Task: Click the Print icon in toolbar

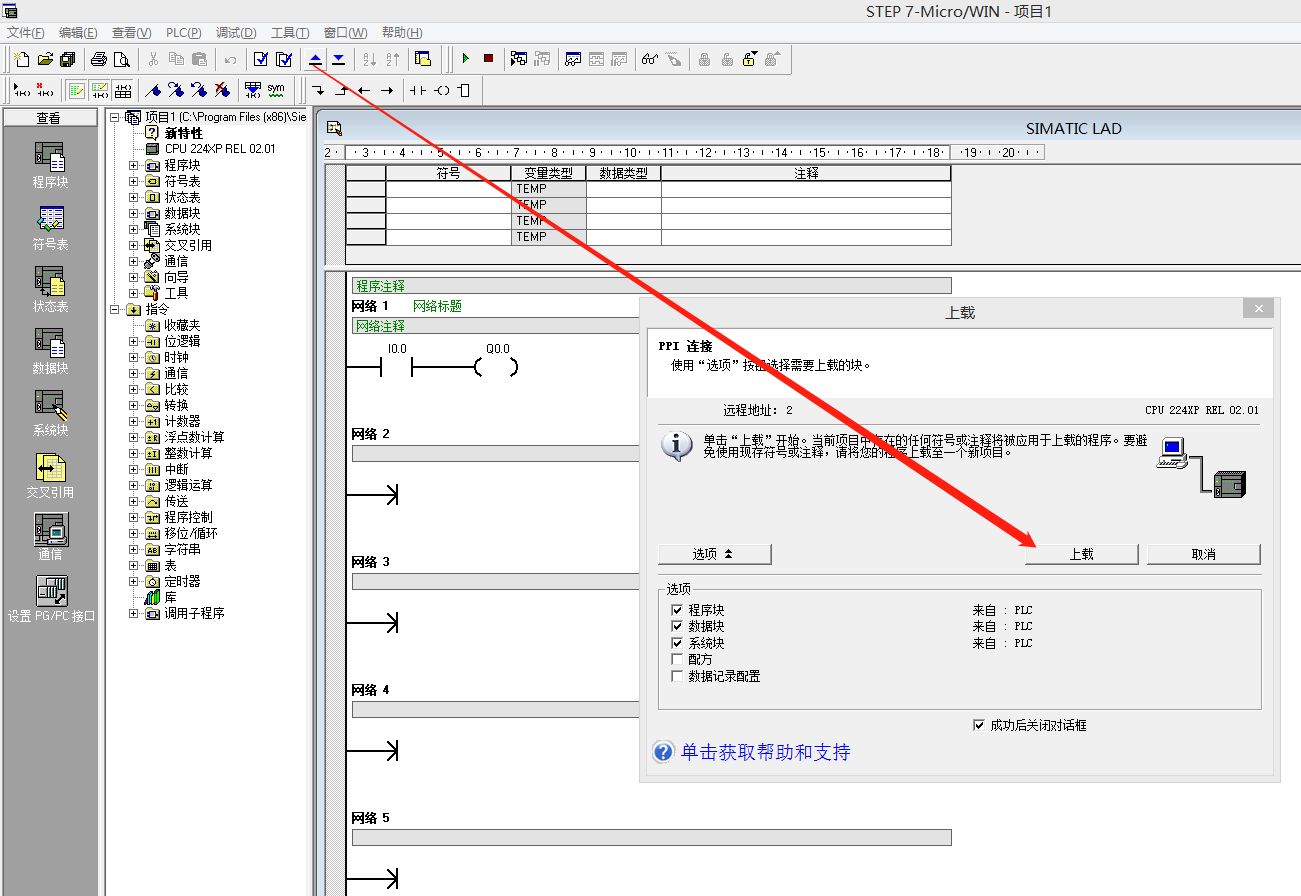Action: point(99,59)
